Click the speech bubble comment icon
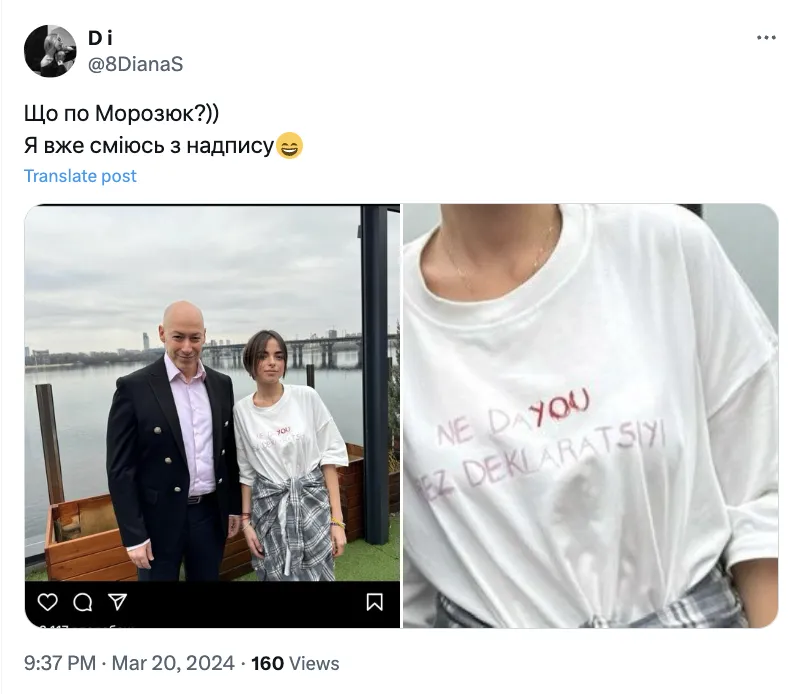 tap(83, 601)
